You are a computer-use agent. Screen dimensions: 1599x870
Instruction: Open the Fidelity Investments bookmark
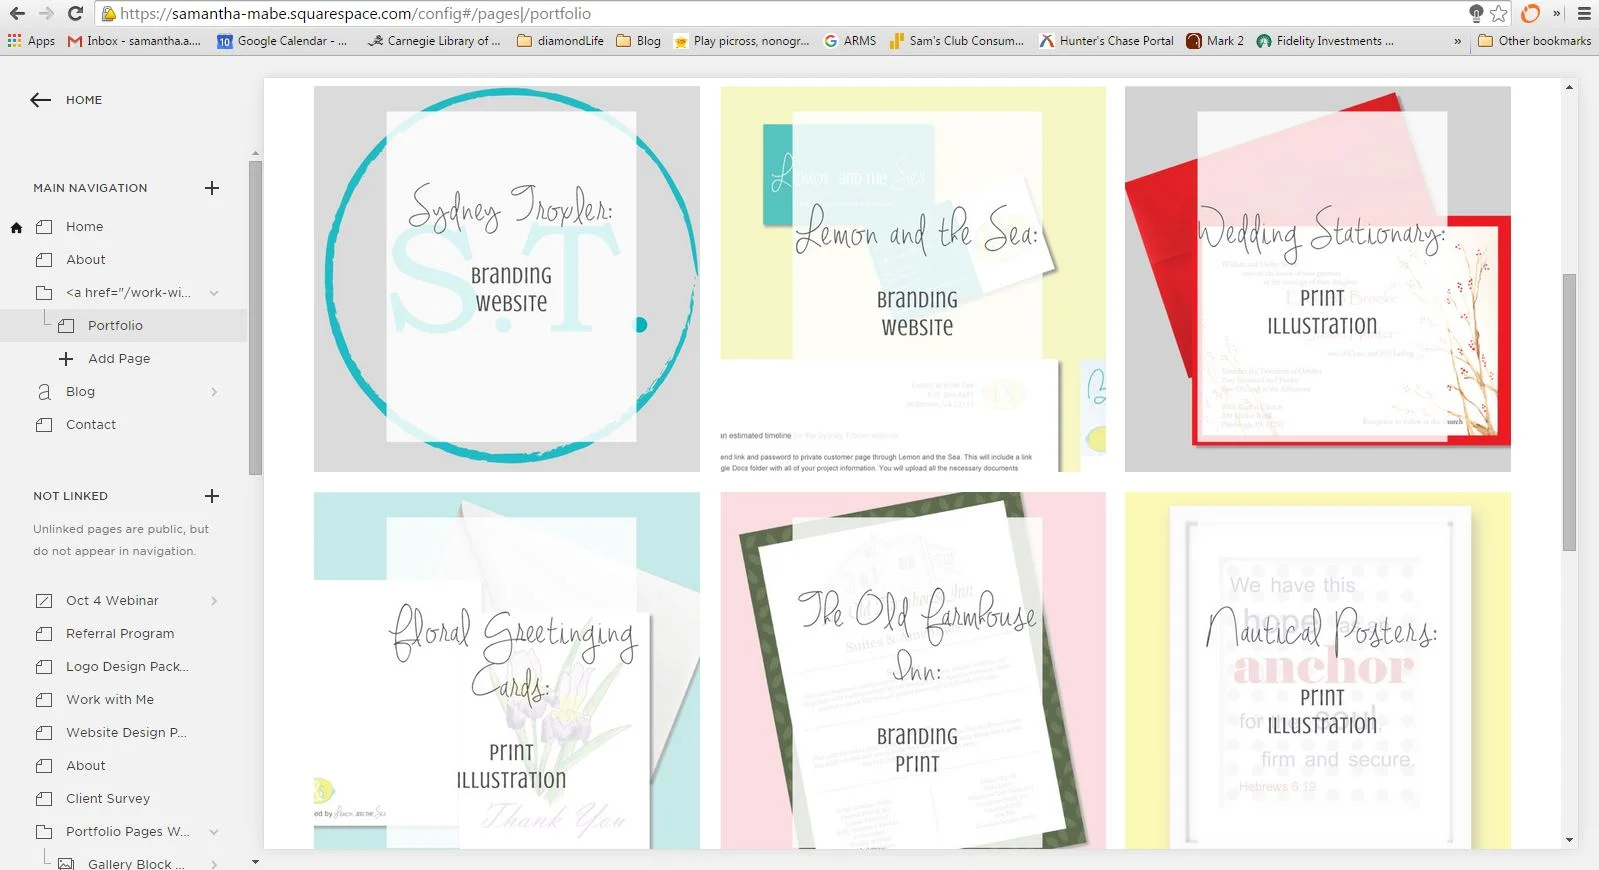(x=1325, y=41)
